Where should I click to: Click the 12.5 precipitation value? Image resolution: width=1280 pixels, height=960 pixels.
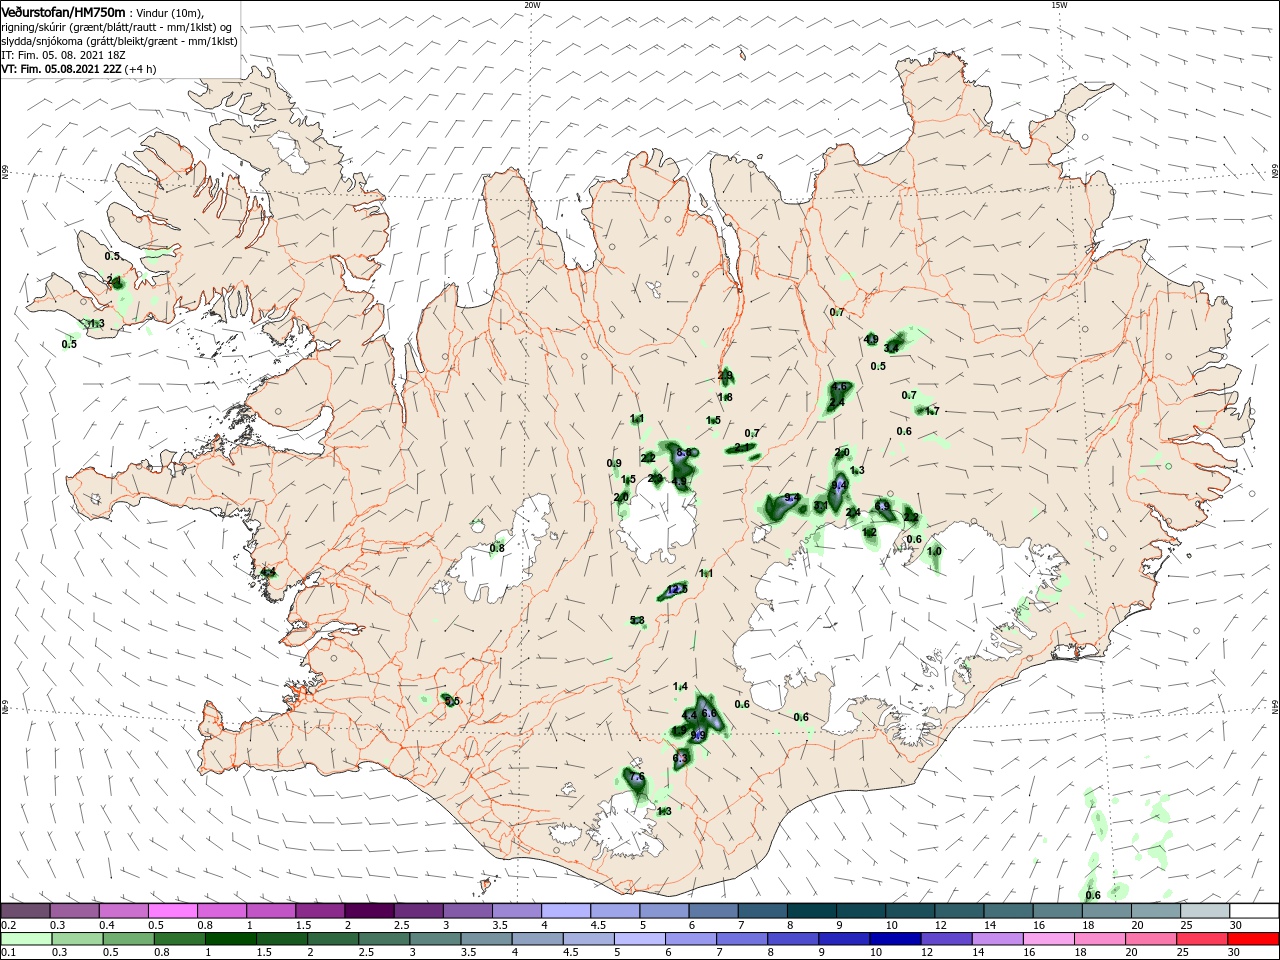pyautogui.click(x=677, y=589)
